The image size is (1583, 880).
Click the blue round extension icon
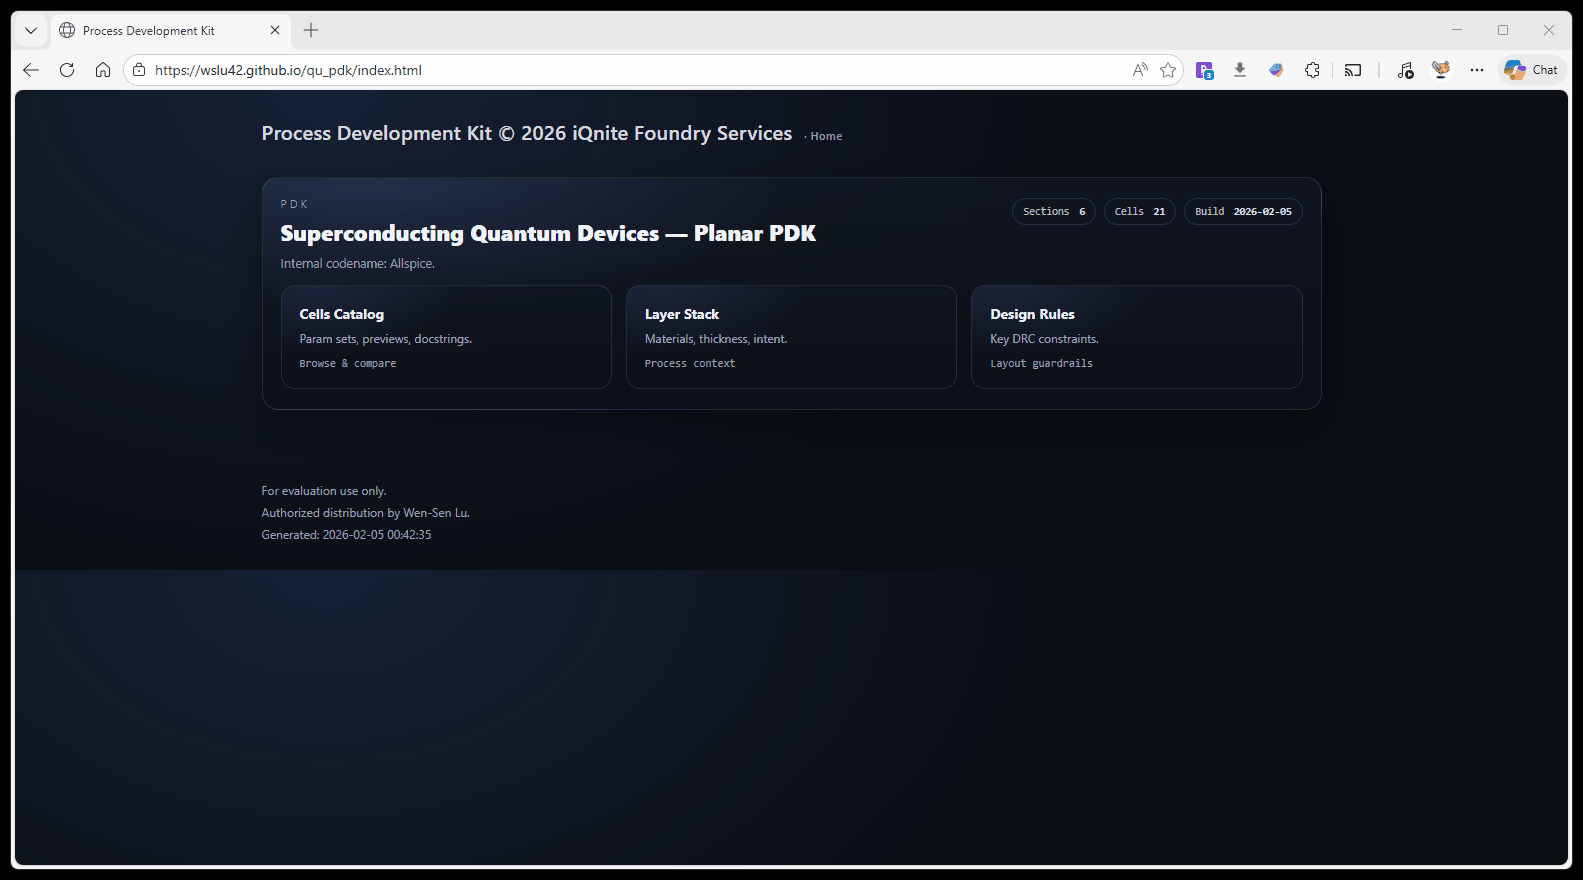tap(1276, 70)
